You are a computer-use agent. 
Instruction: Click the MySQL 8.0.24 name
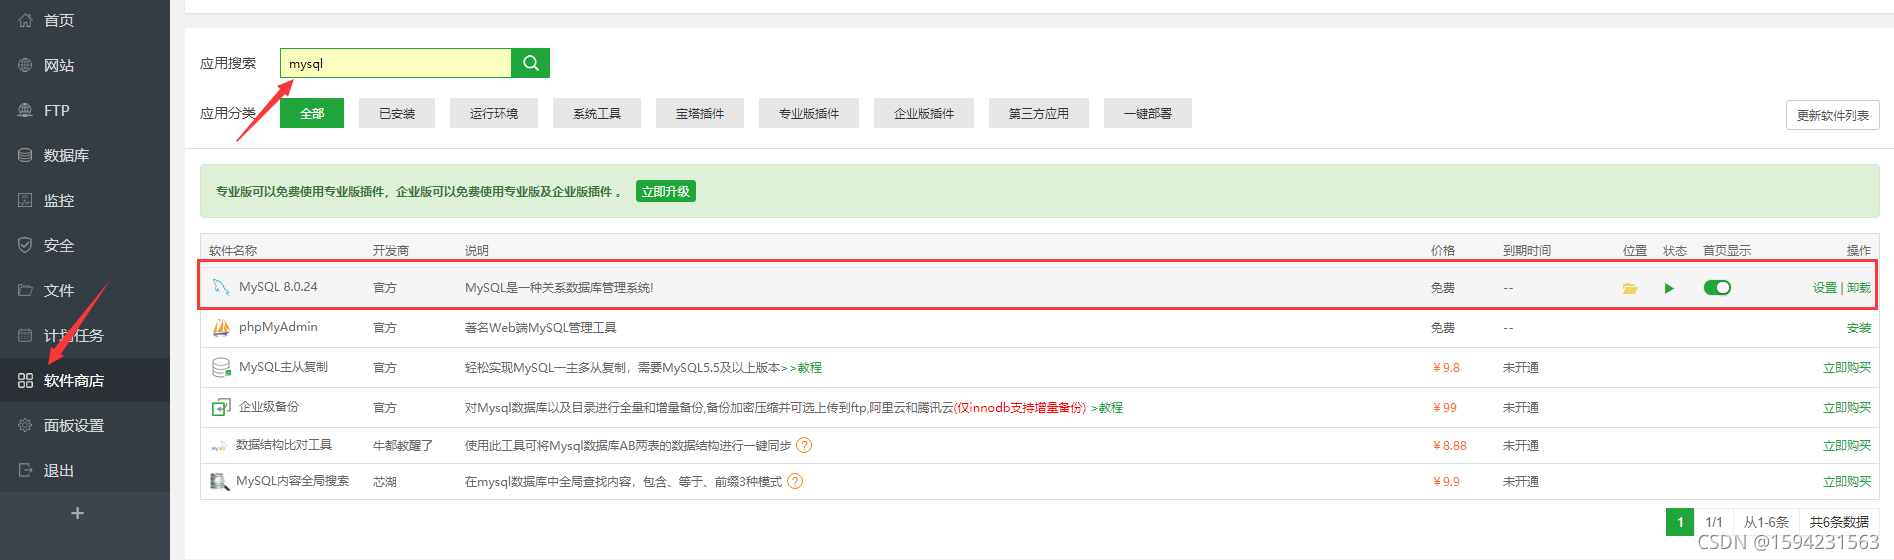(278, 287)
